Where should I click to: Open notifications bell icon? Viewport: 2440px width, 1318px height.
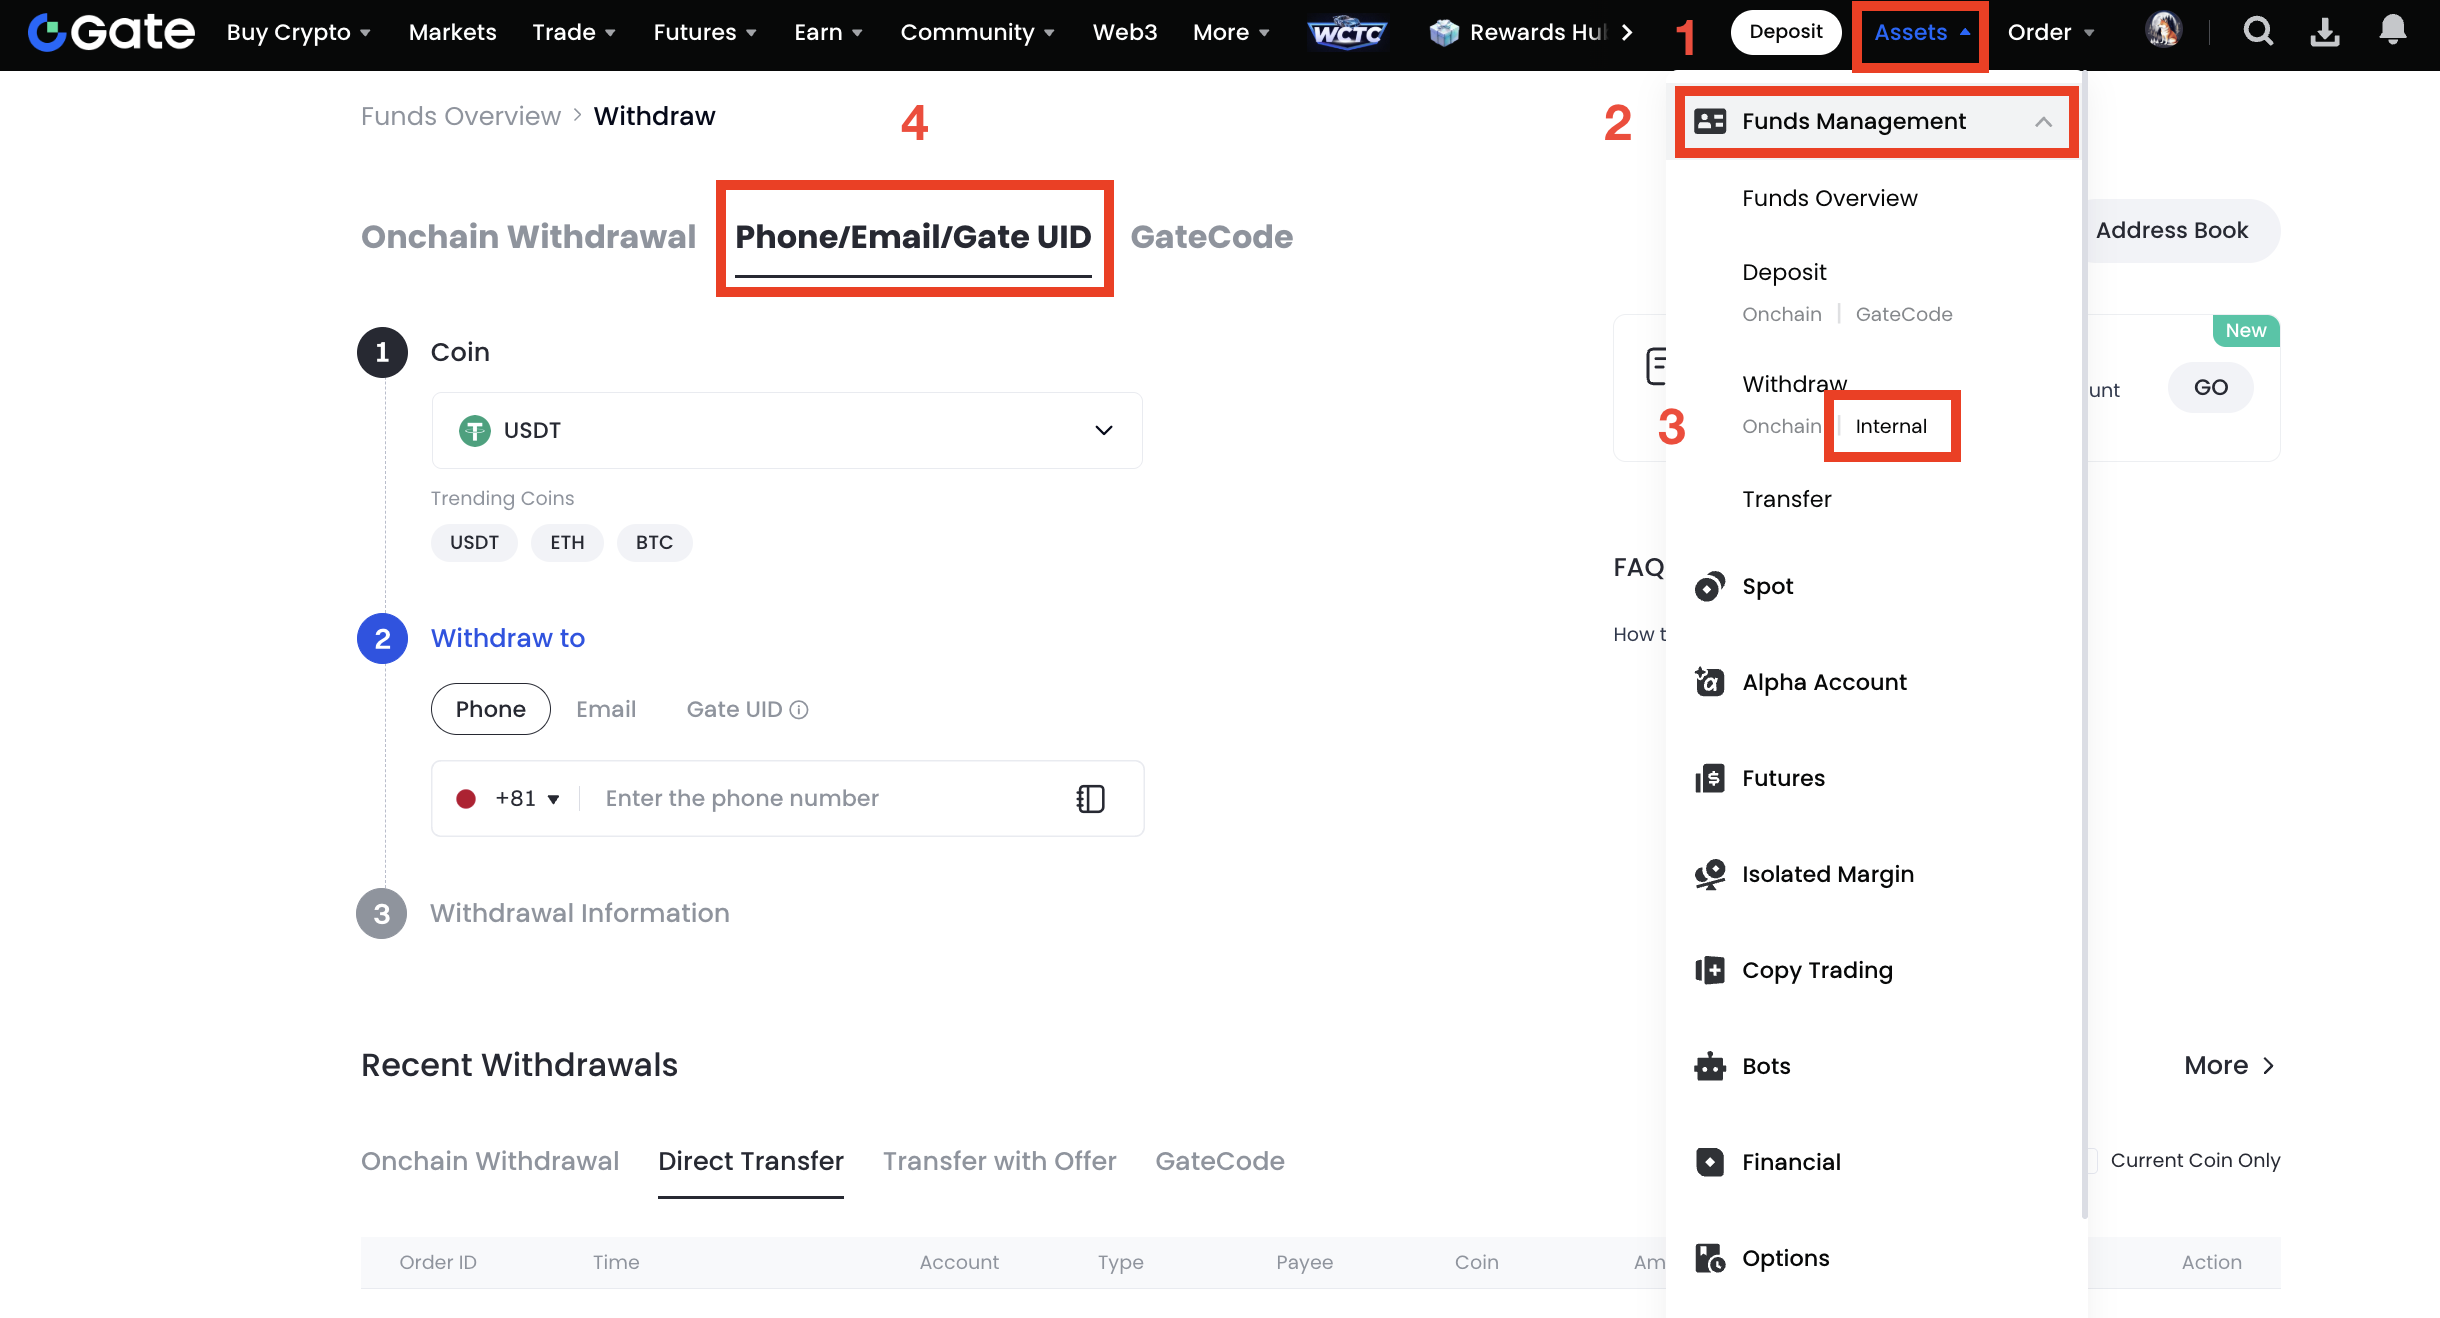(x=2392, y=30)
